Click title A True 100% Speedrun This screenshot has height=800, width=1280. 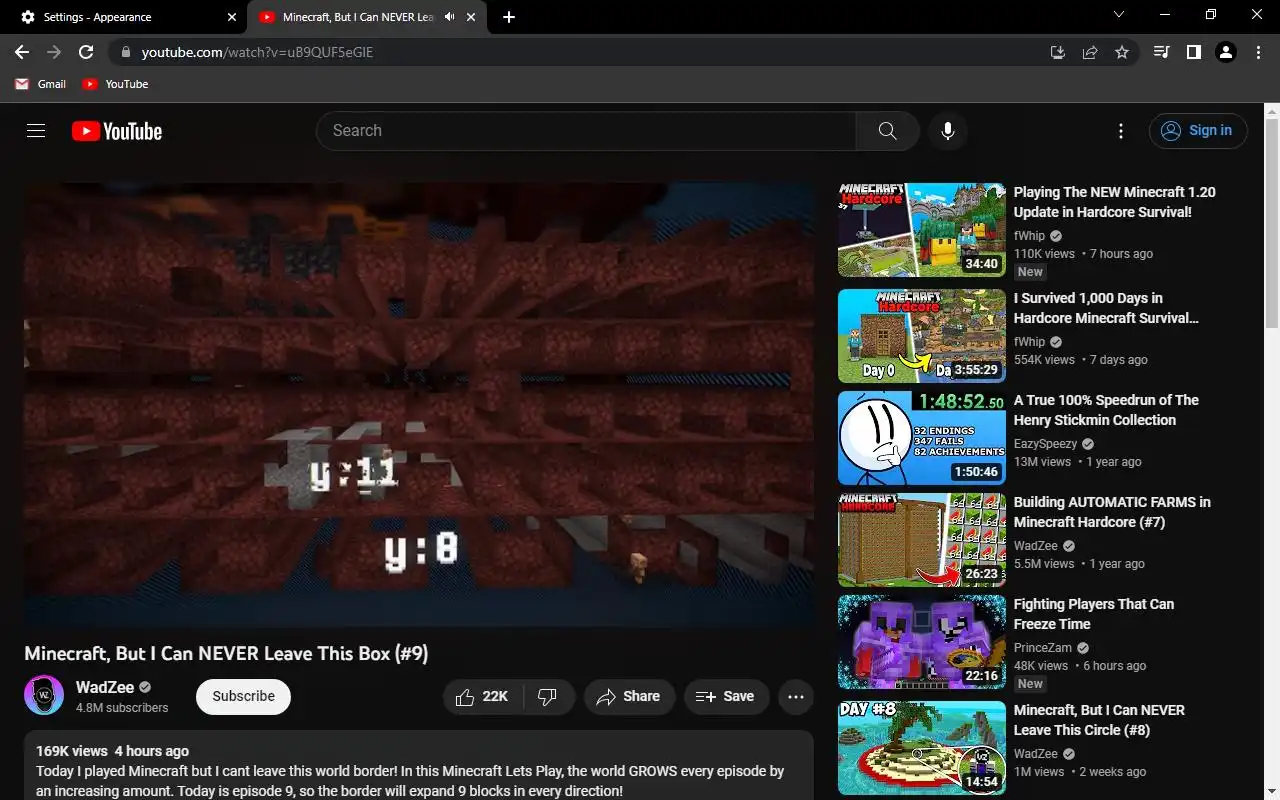click(x=1106, y=410)
